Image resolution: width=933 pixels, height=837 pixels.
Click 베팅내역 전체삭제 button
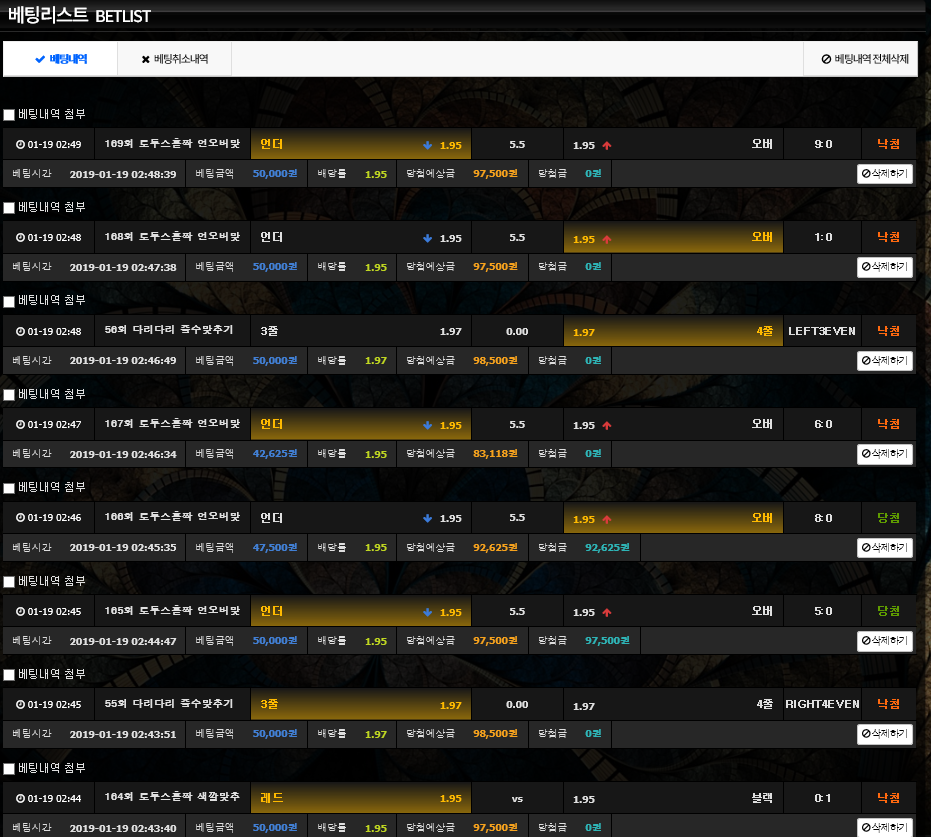point(864,59)
